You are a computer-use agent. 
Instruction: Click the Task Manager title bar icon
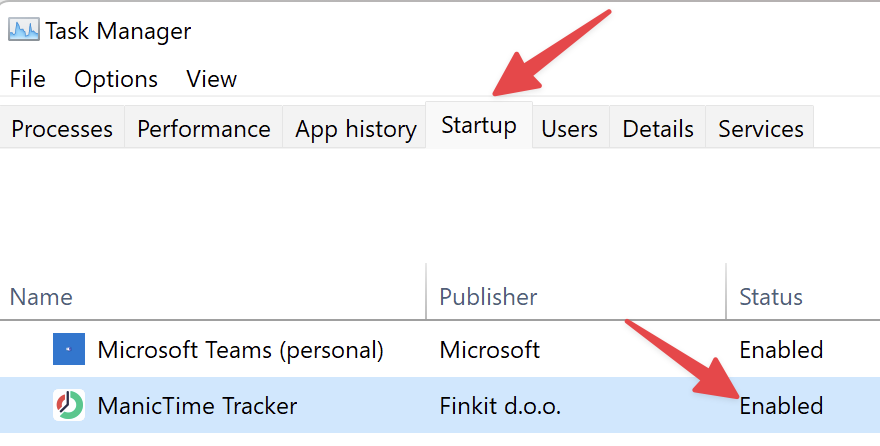coord(24,30)
